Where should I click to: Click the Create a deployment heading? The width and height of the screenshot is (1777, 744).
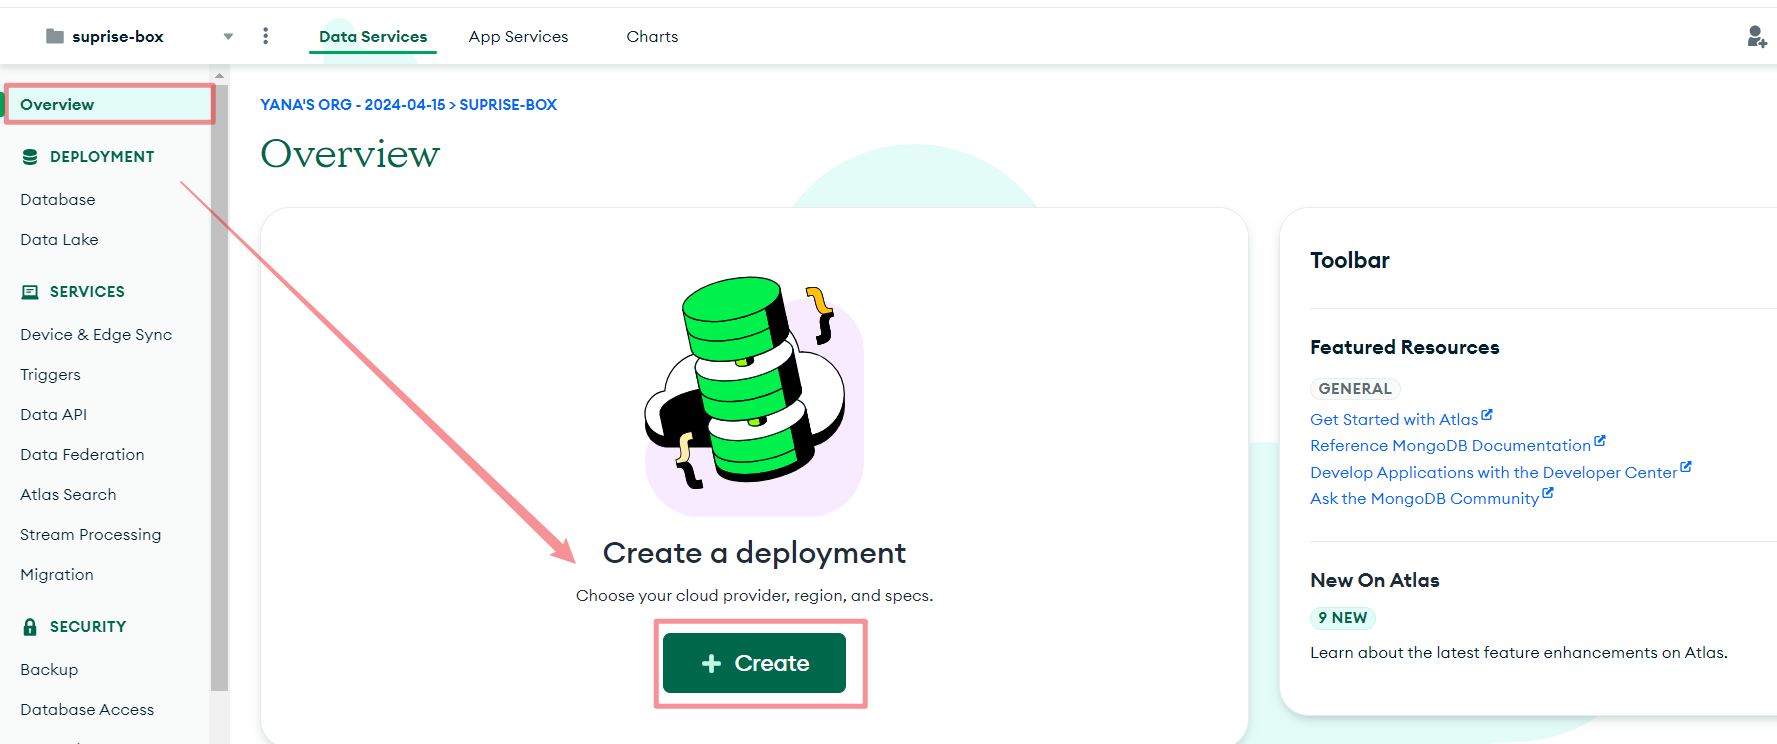[754, 553]
